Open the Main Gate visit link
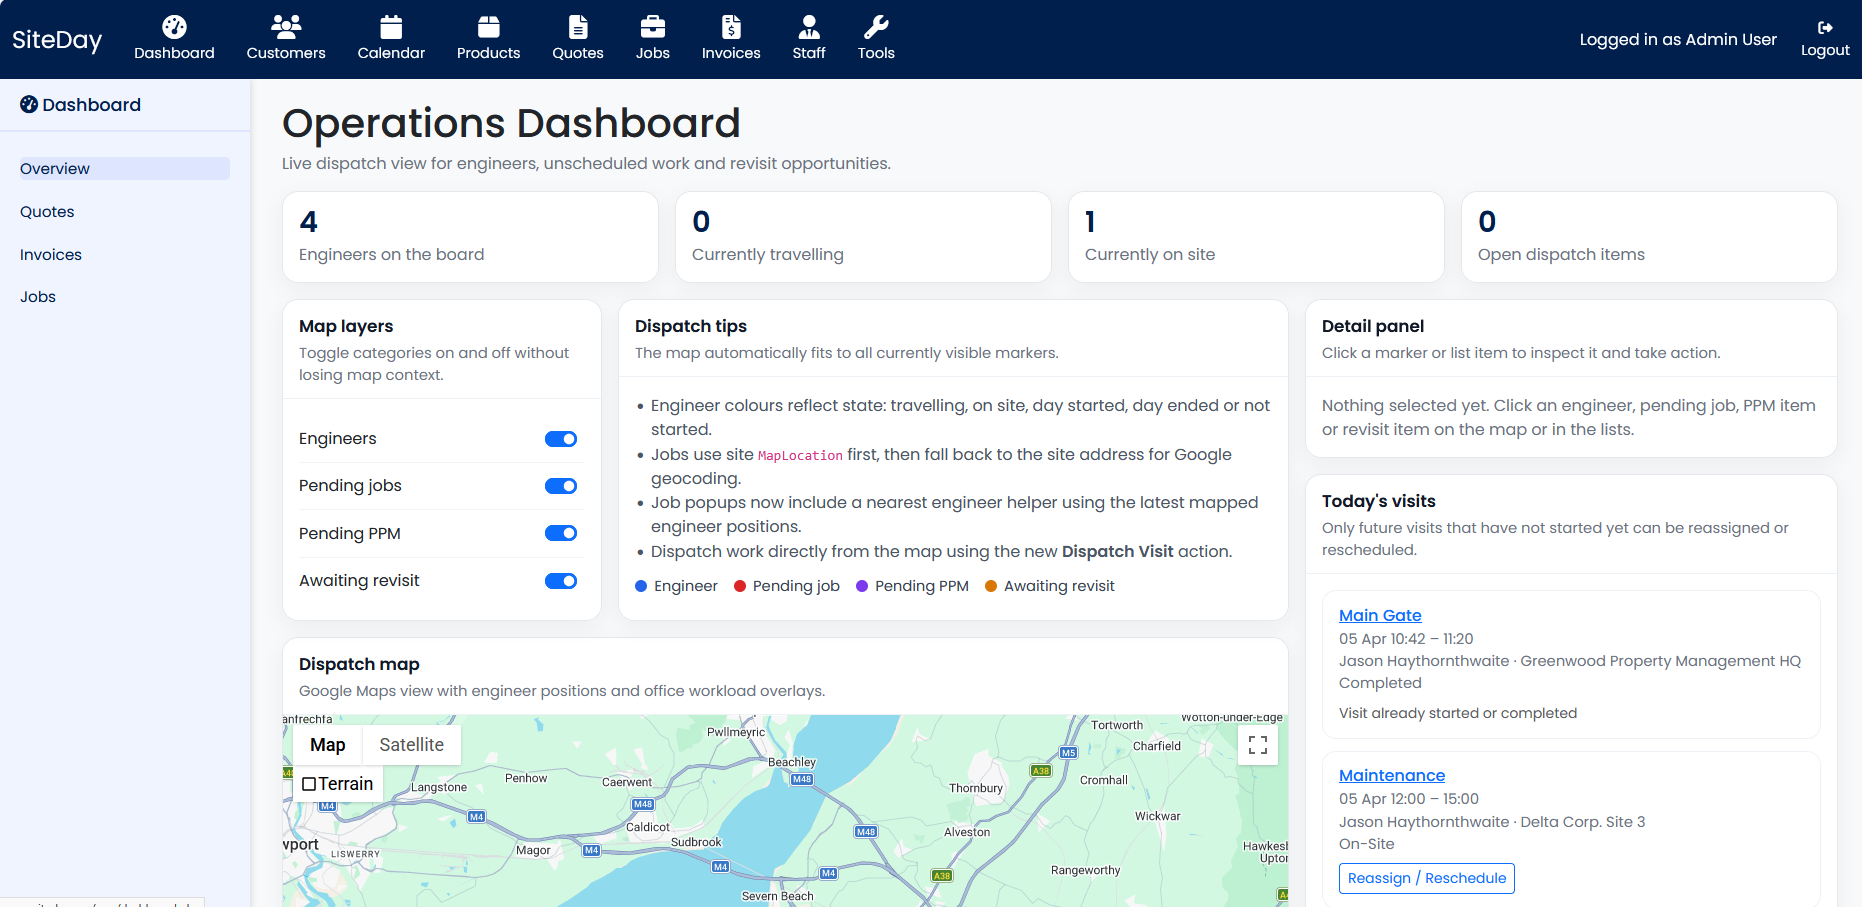 click(x=1380, y=616)
